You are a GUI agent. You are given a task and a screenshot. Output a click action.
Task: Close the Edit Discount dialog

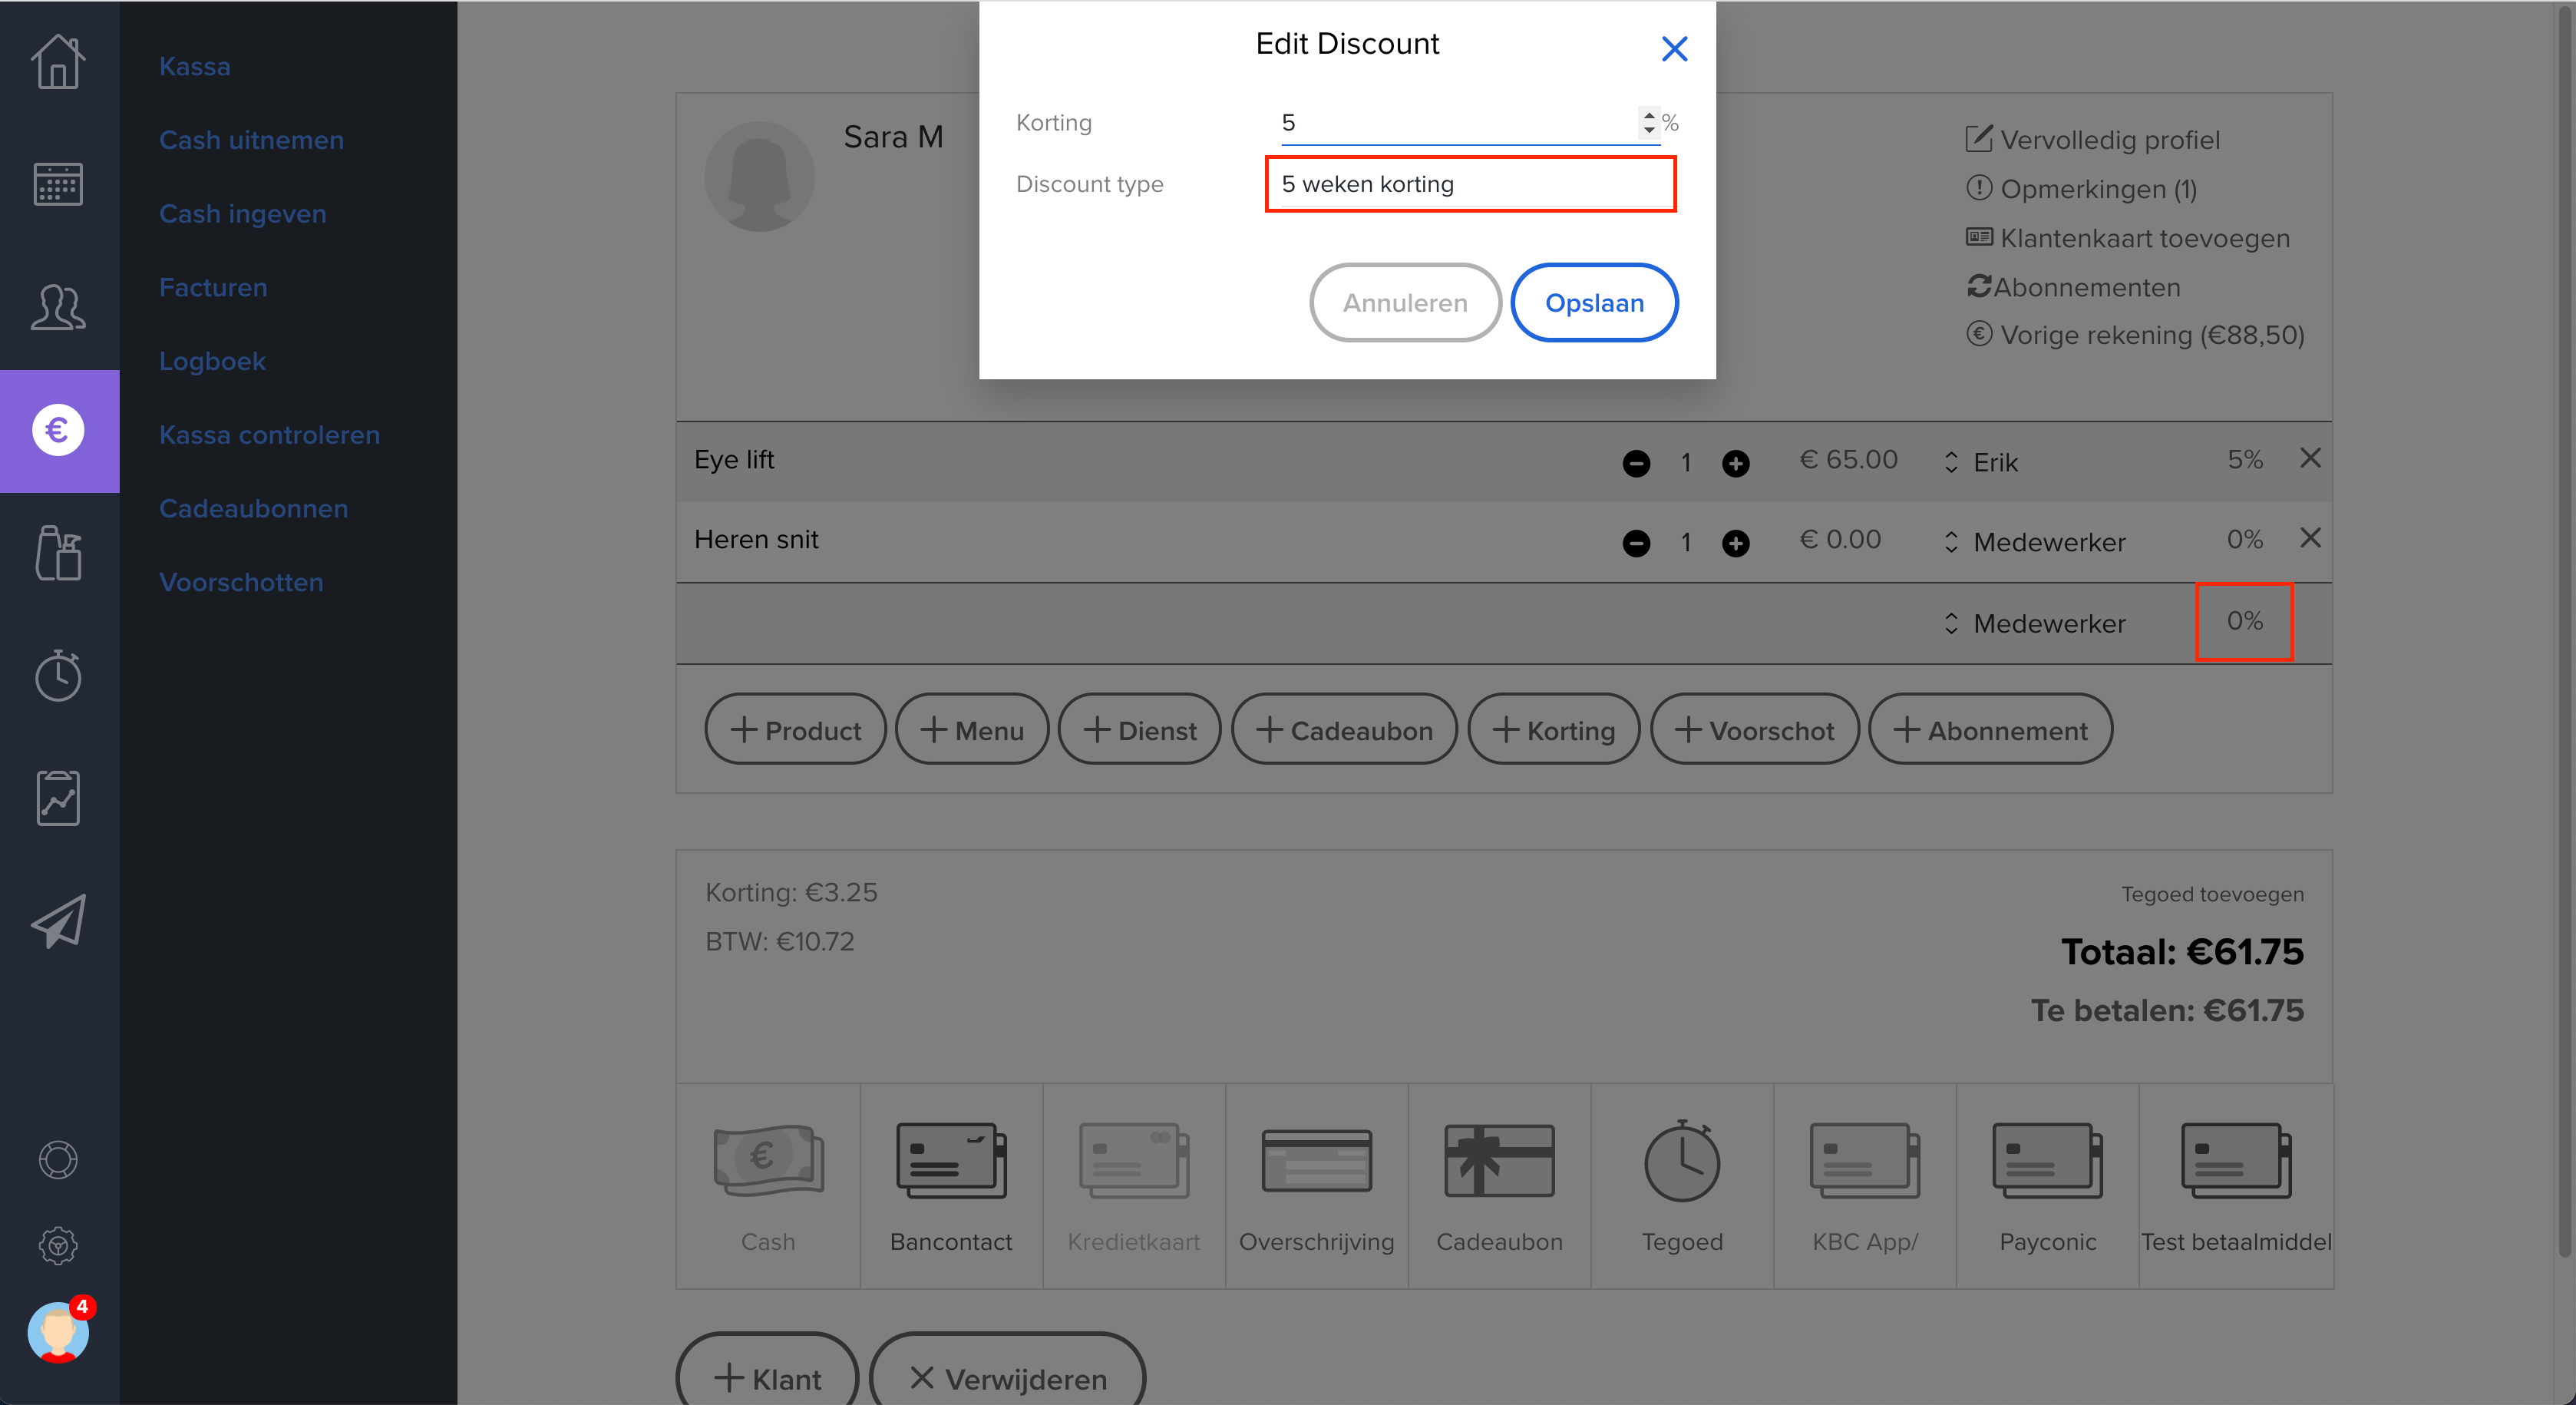pos(1674,49)
